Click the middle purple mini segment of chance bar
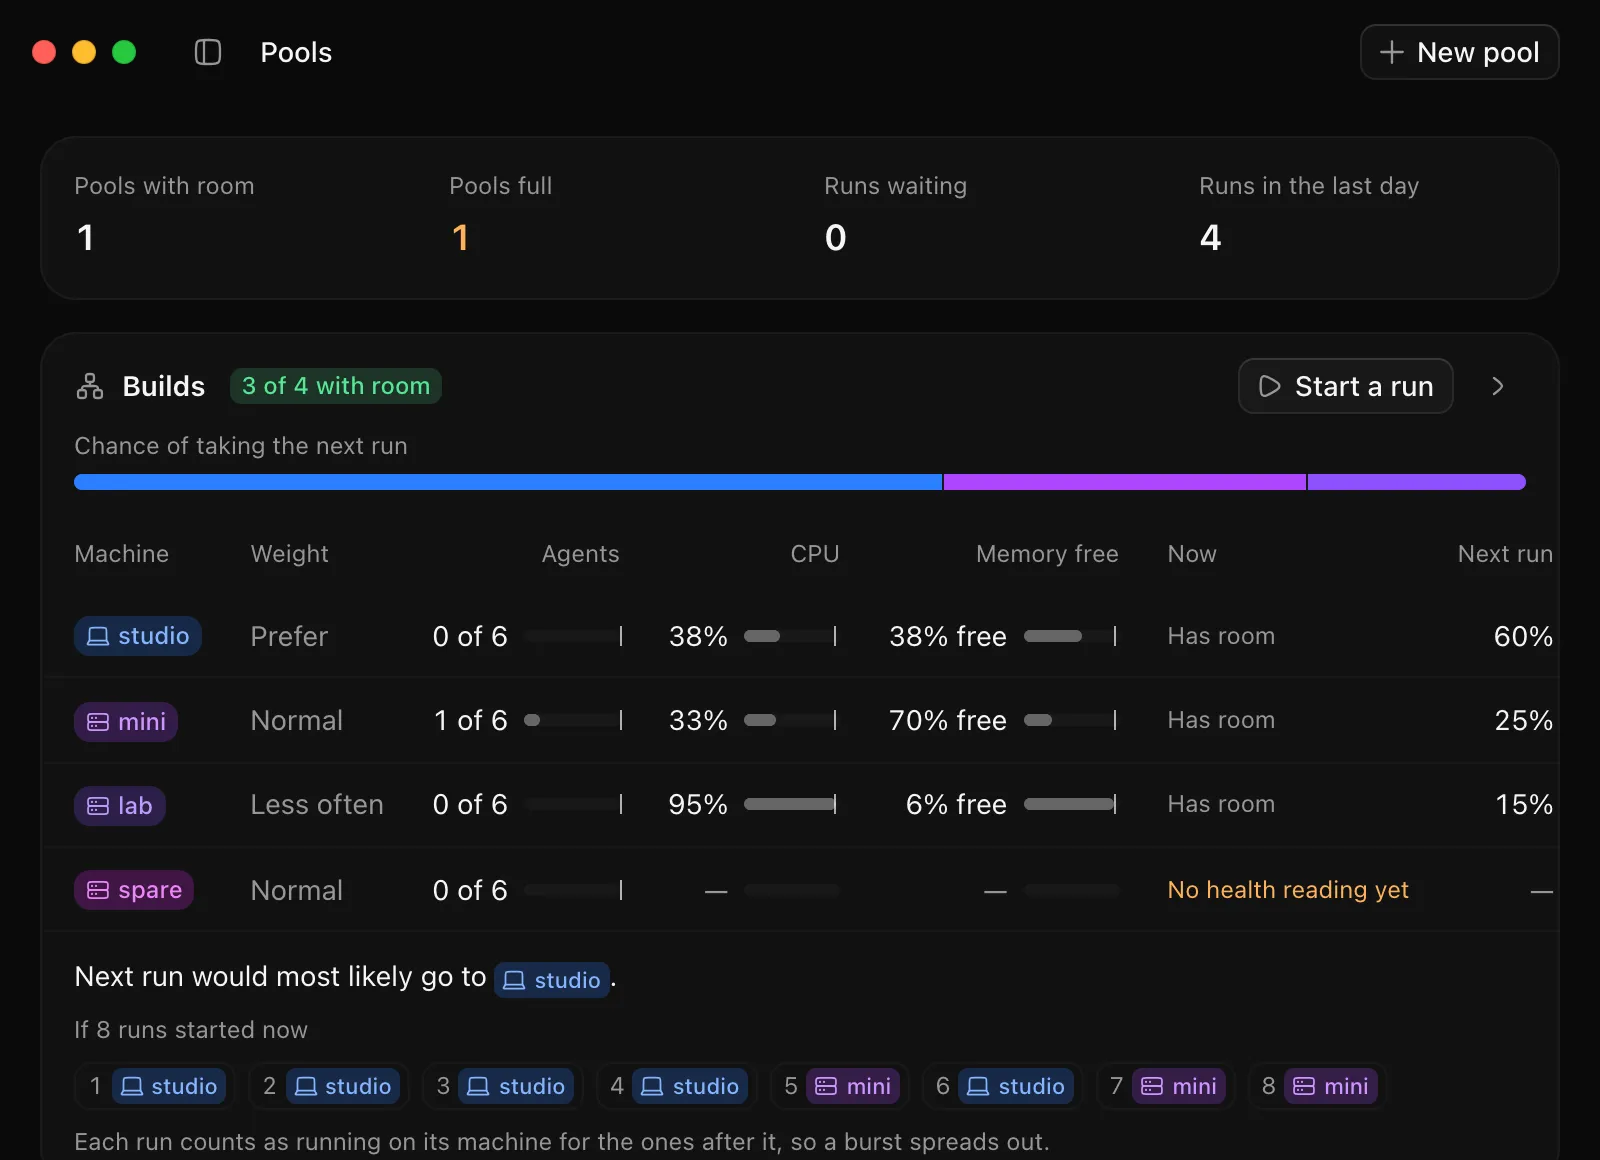1600x1160 pixels. tap(1125, 482)
